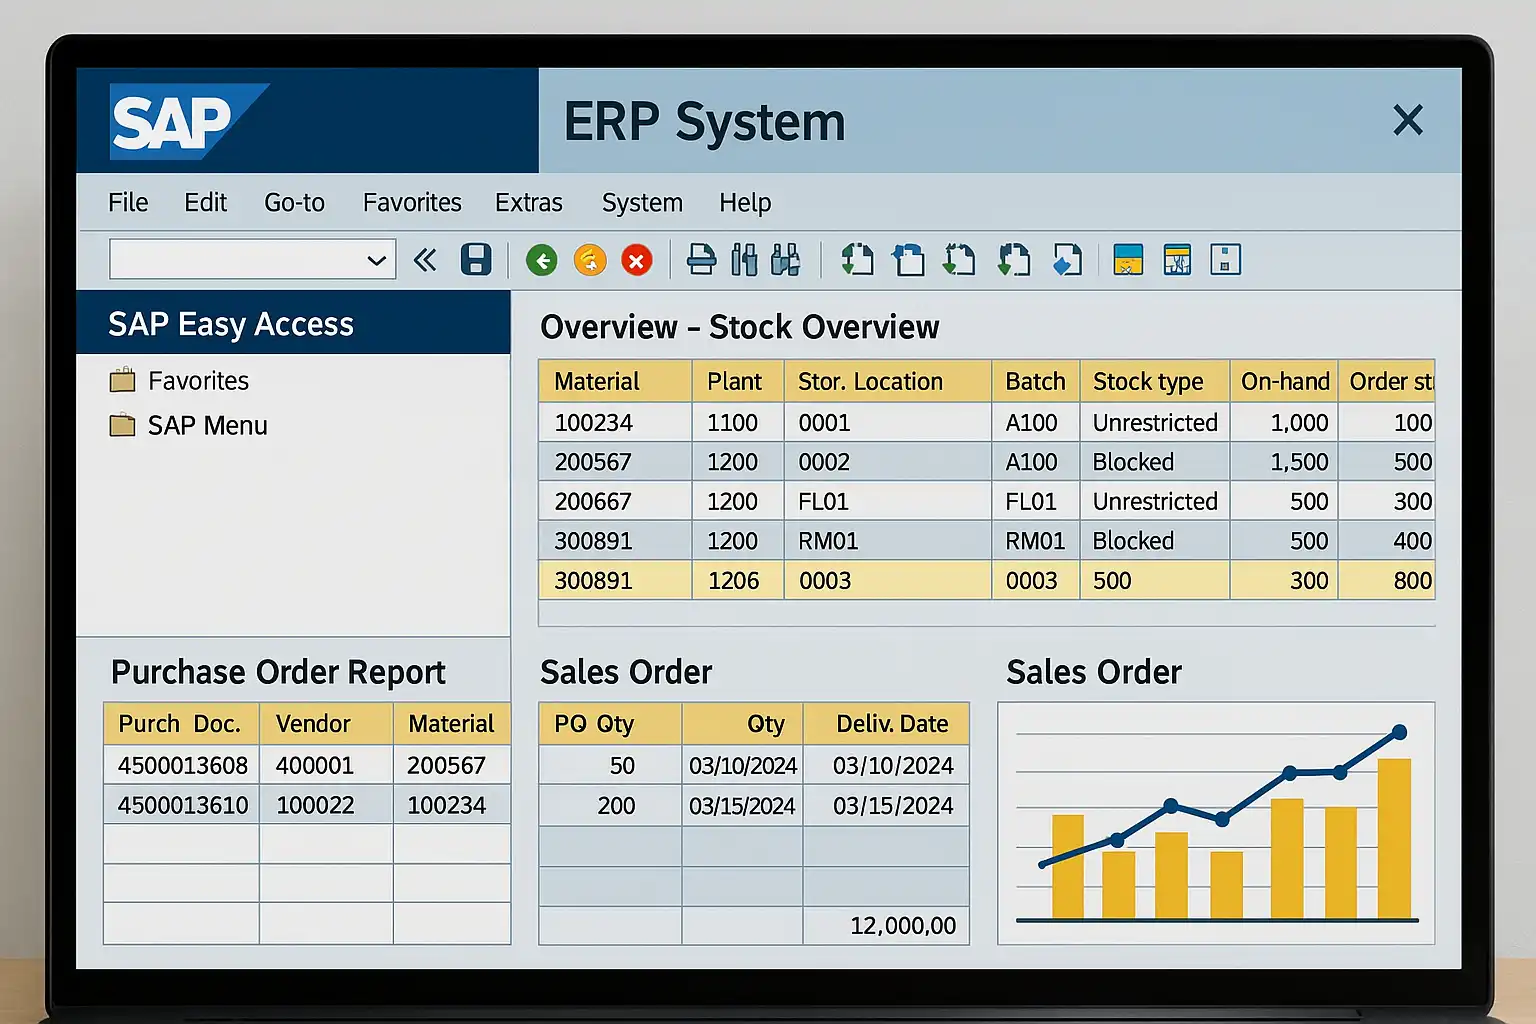The image size is (1536, 1024).
Task: Click the Find Next binoculars icon
Action: pos(786,260)
